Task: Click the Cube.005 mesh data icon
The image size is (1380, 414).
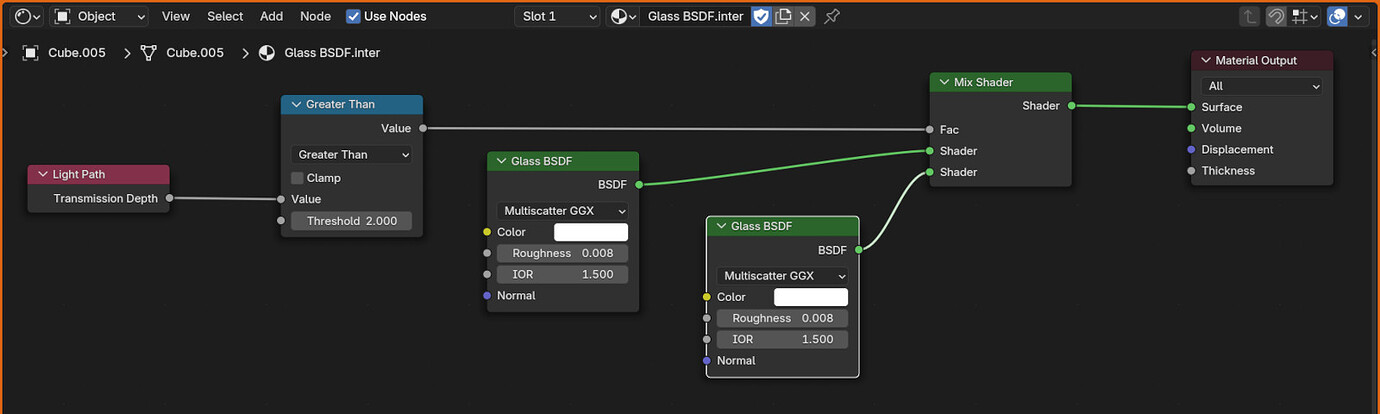Action: [x=149, y=53]
